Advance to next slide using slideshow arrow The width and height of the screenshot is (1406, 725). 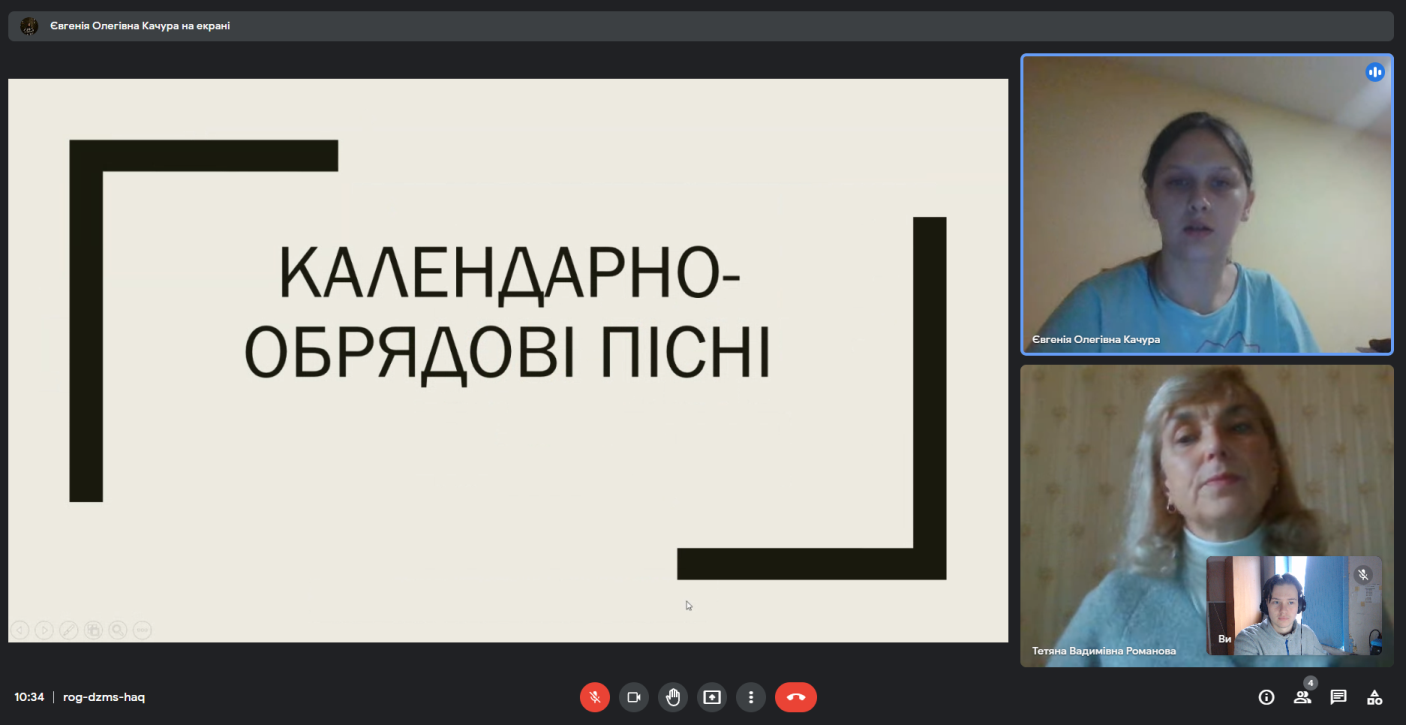[44, 630]
